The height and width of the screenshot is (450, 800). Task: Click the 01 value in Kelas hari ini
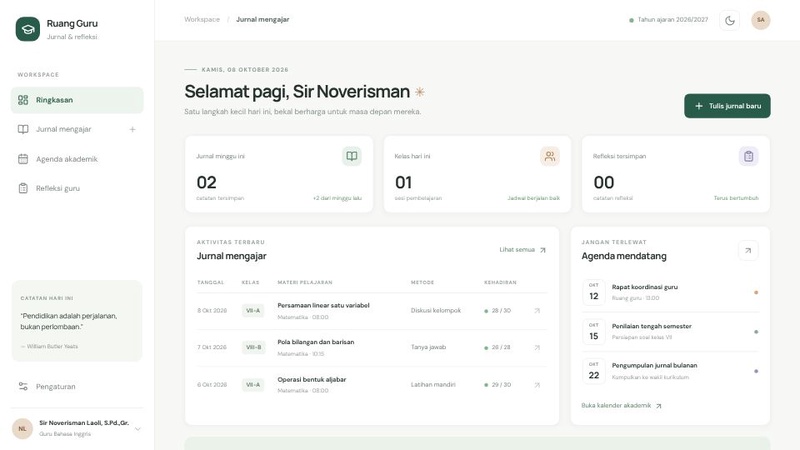coord(403,182)
